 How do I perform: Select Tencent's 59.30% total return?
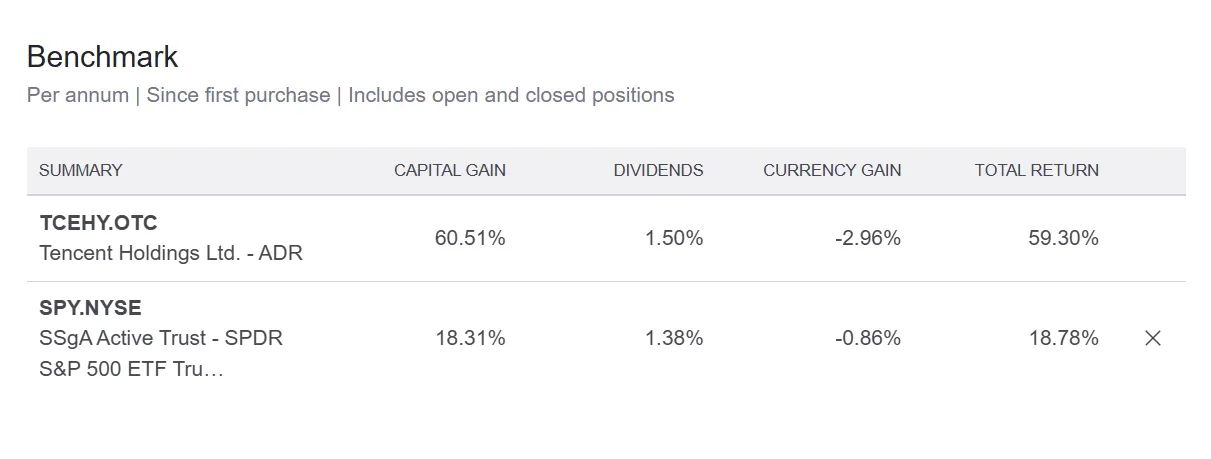[1063, 238]
